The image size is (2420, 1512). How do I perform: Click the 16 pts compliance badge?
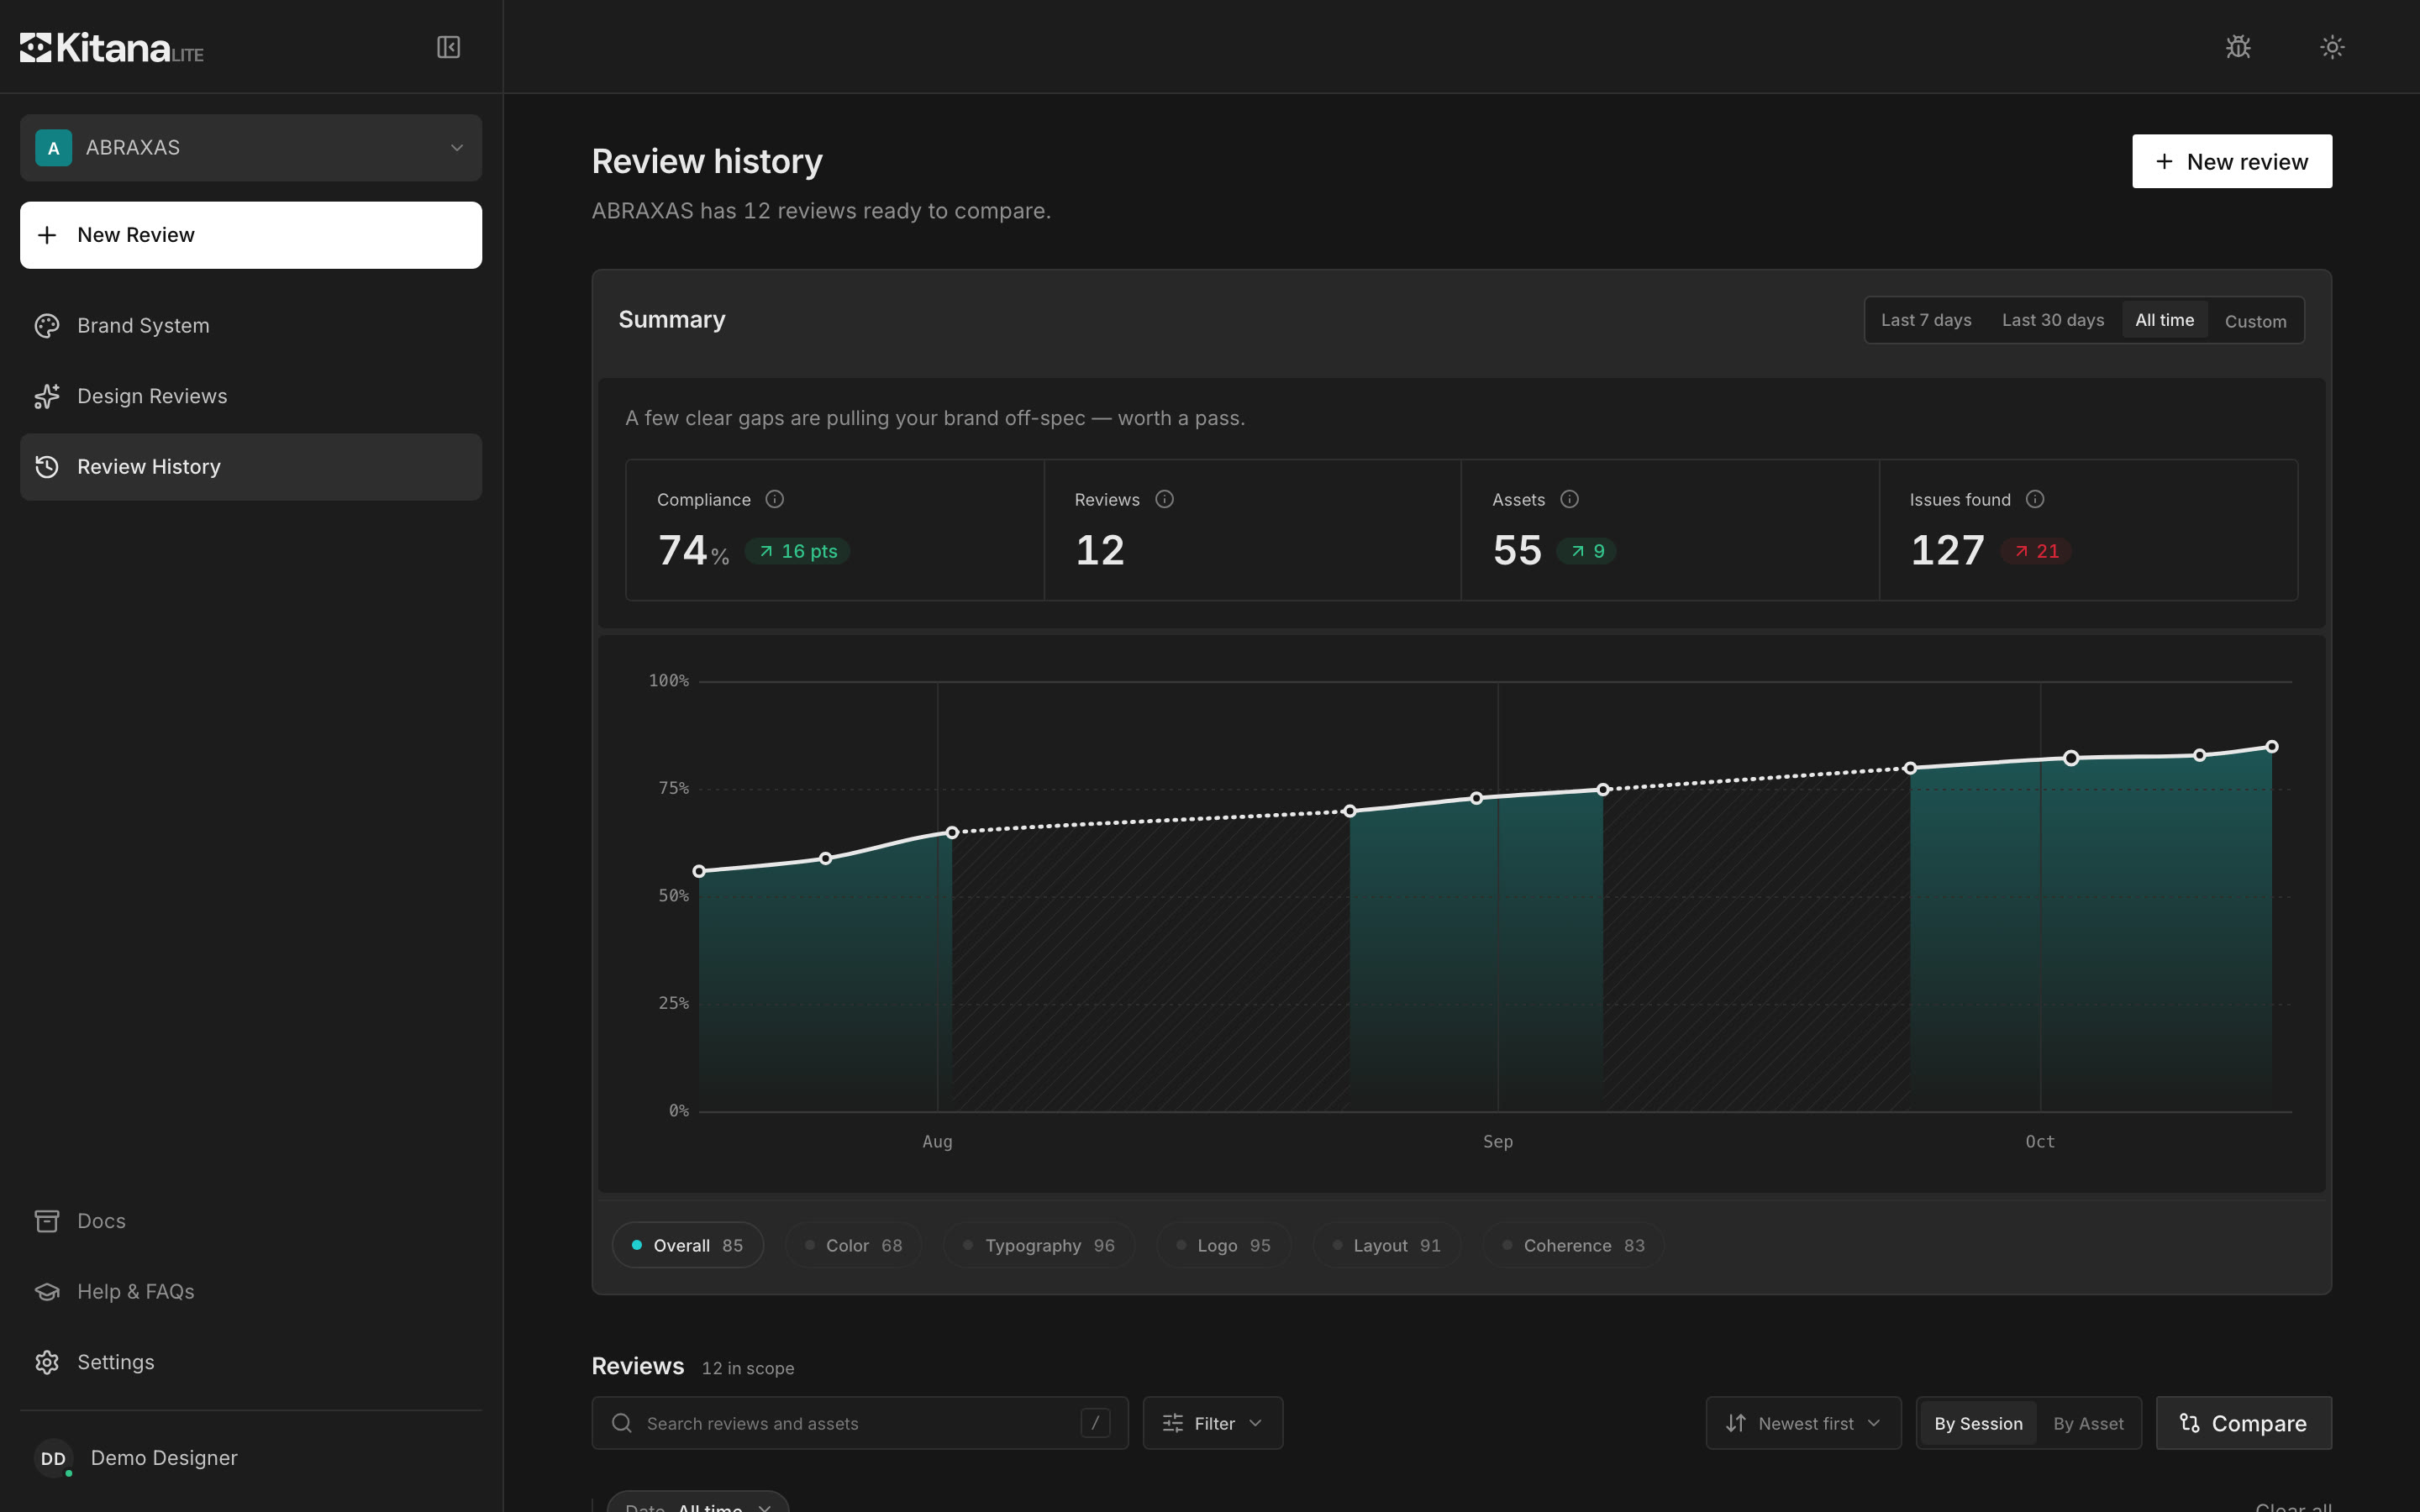tap(797, 551)
